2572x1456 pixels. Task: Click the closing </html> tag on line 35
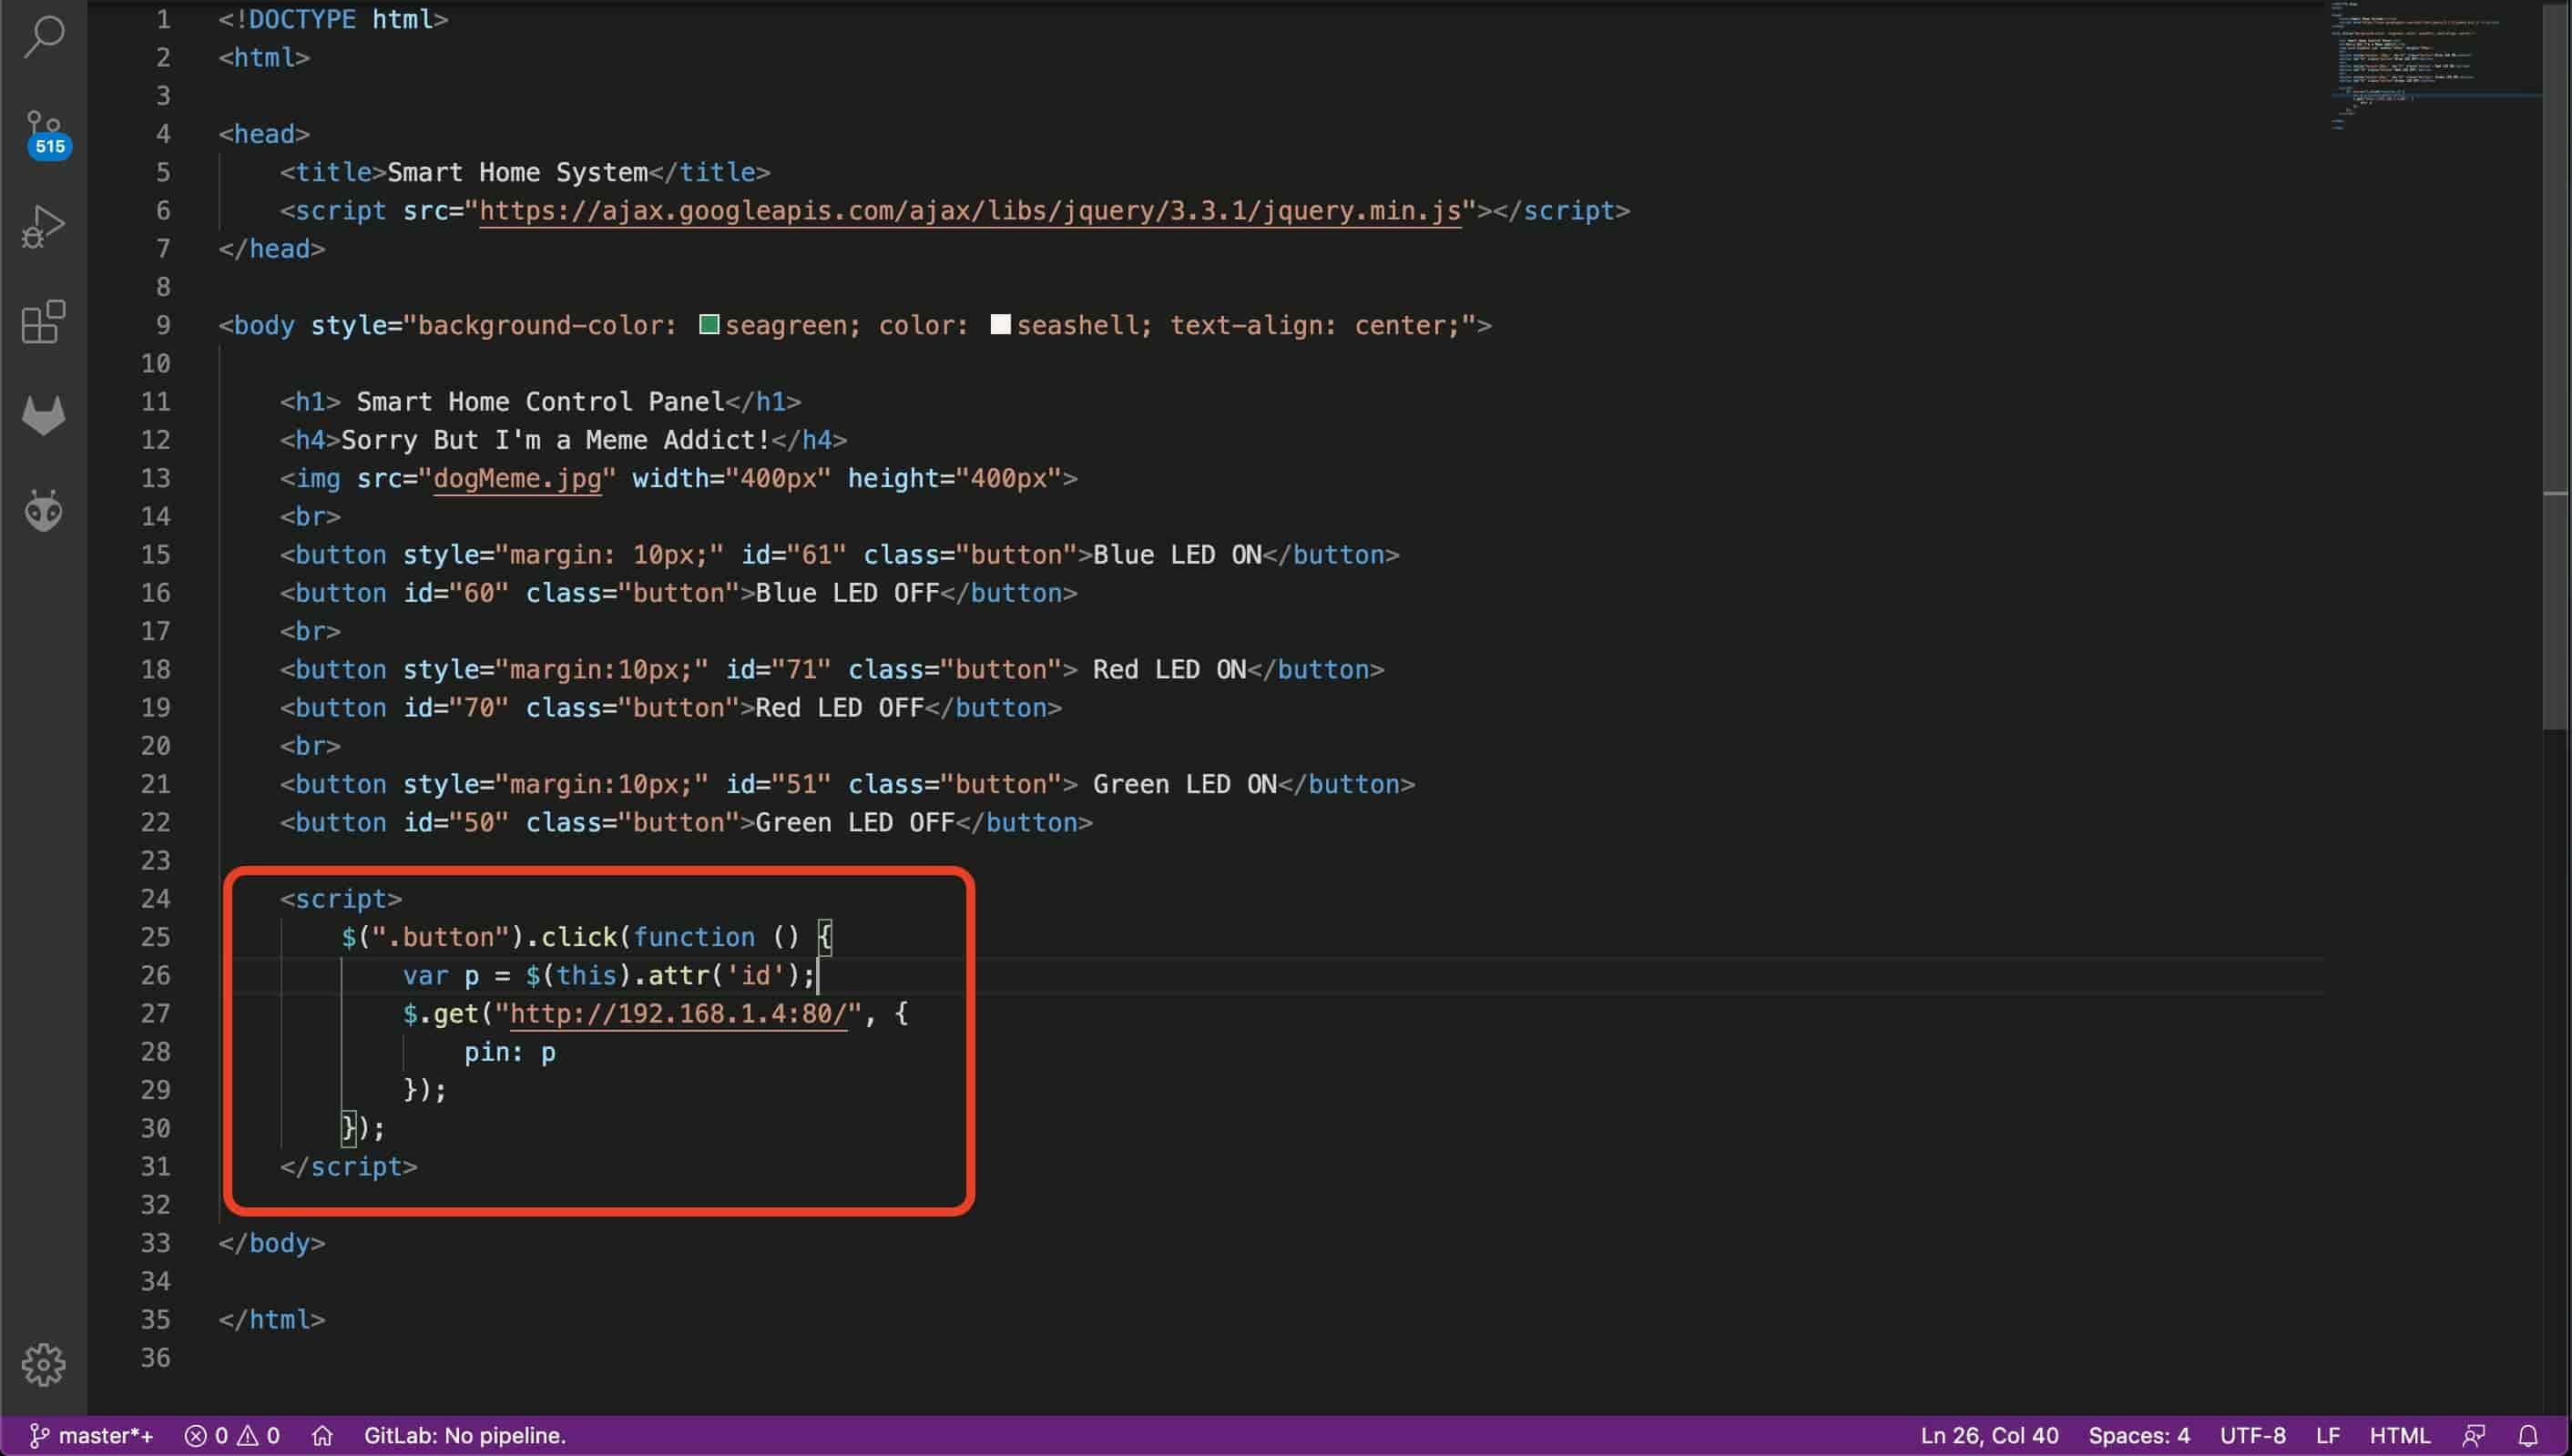pyautogui.click(x=272, y=1320)
